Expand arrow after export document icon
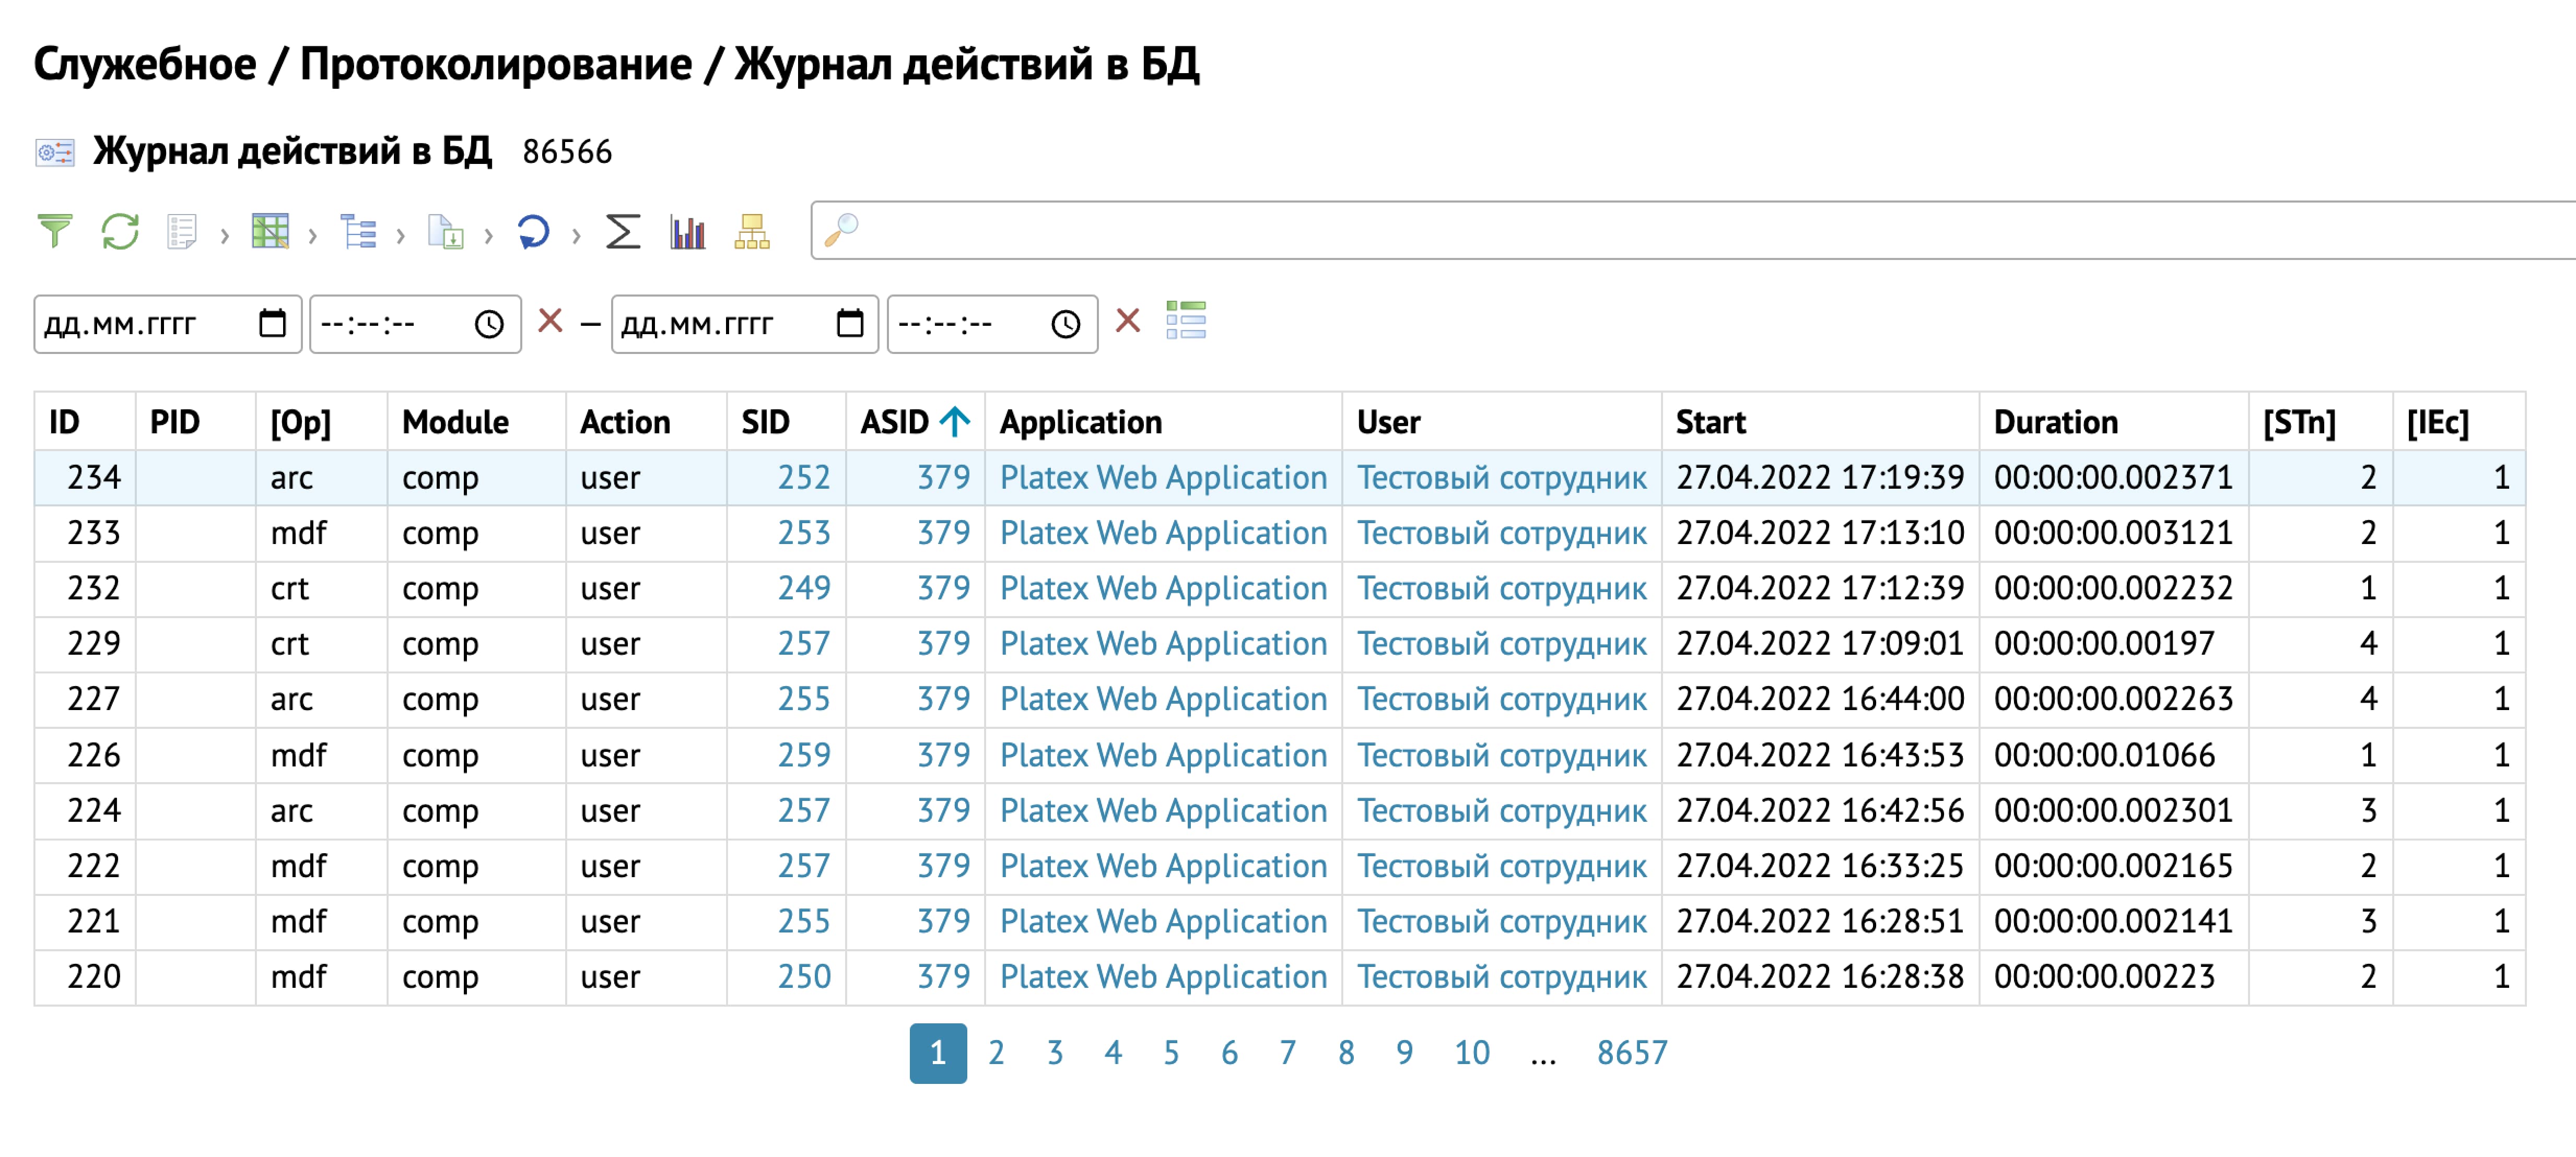The height and width of the screenshot is (1157, 2576). point(489,236)
